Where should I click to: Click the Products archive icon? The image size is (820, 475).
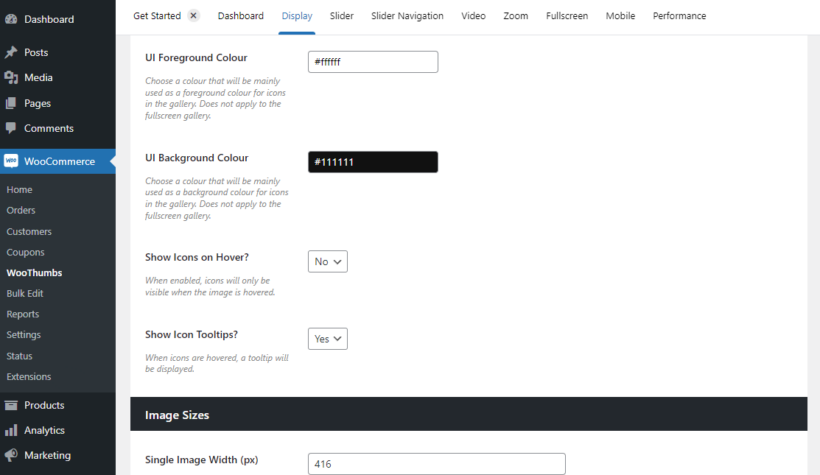click(11, 405)
